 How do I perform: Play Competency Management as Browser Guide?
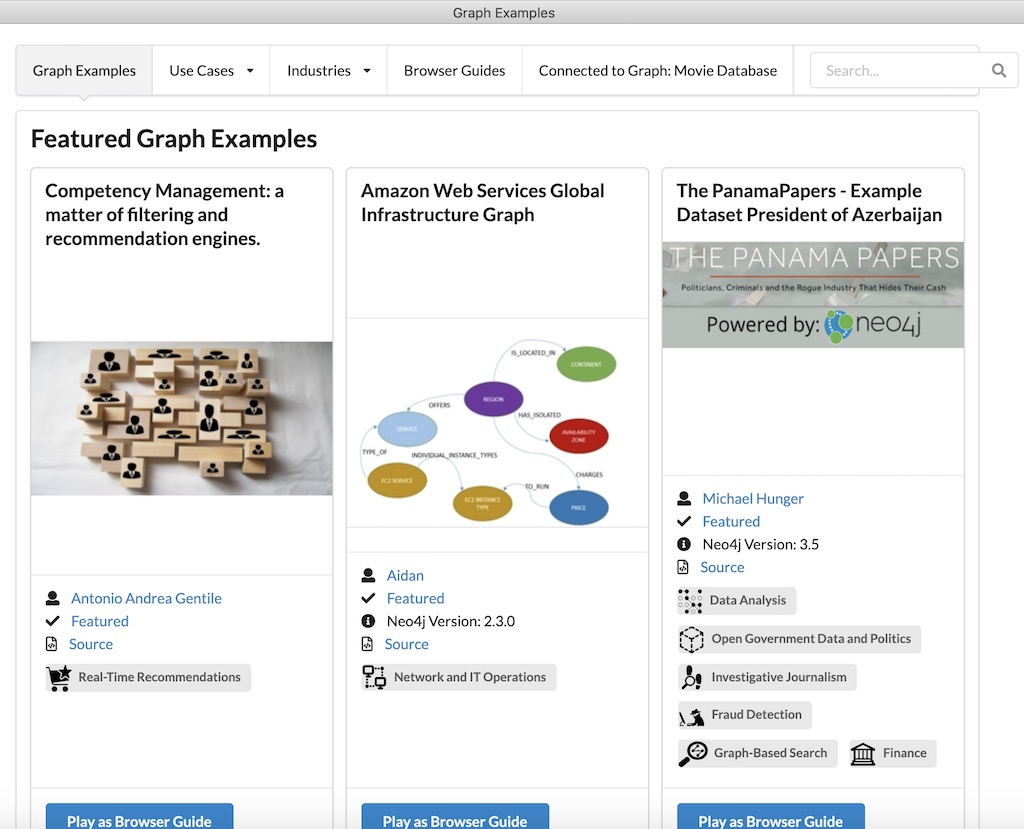[139, 819]
